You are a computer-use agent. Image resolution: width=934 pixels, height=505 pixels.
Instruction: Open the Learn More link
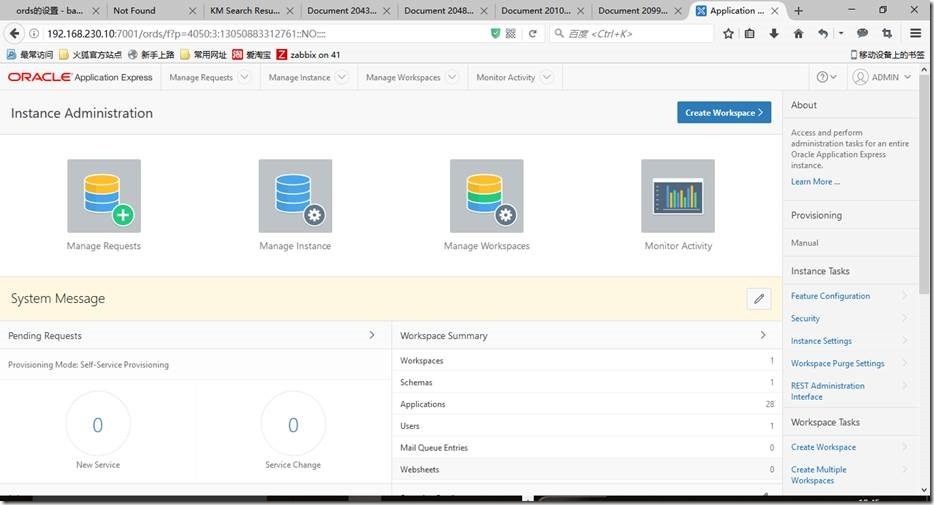coord(815,182)
